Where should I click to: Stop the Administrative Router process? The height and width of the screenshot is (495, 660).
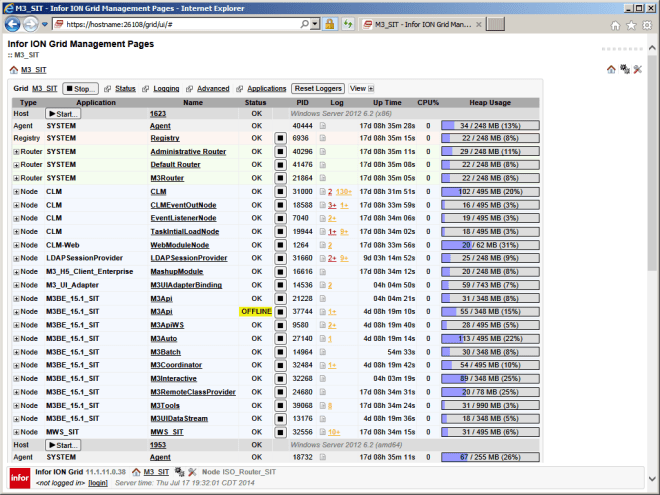click(x=282, y=152)
